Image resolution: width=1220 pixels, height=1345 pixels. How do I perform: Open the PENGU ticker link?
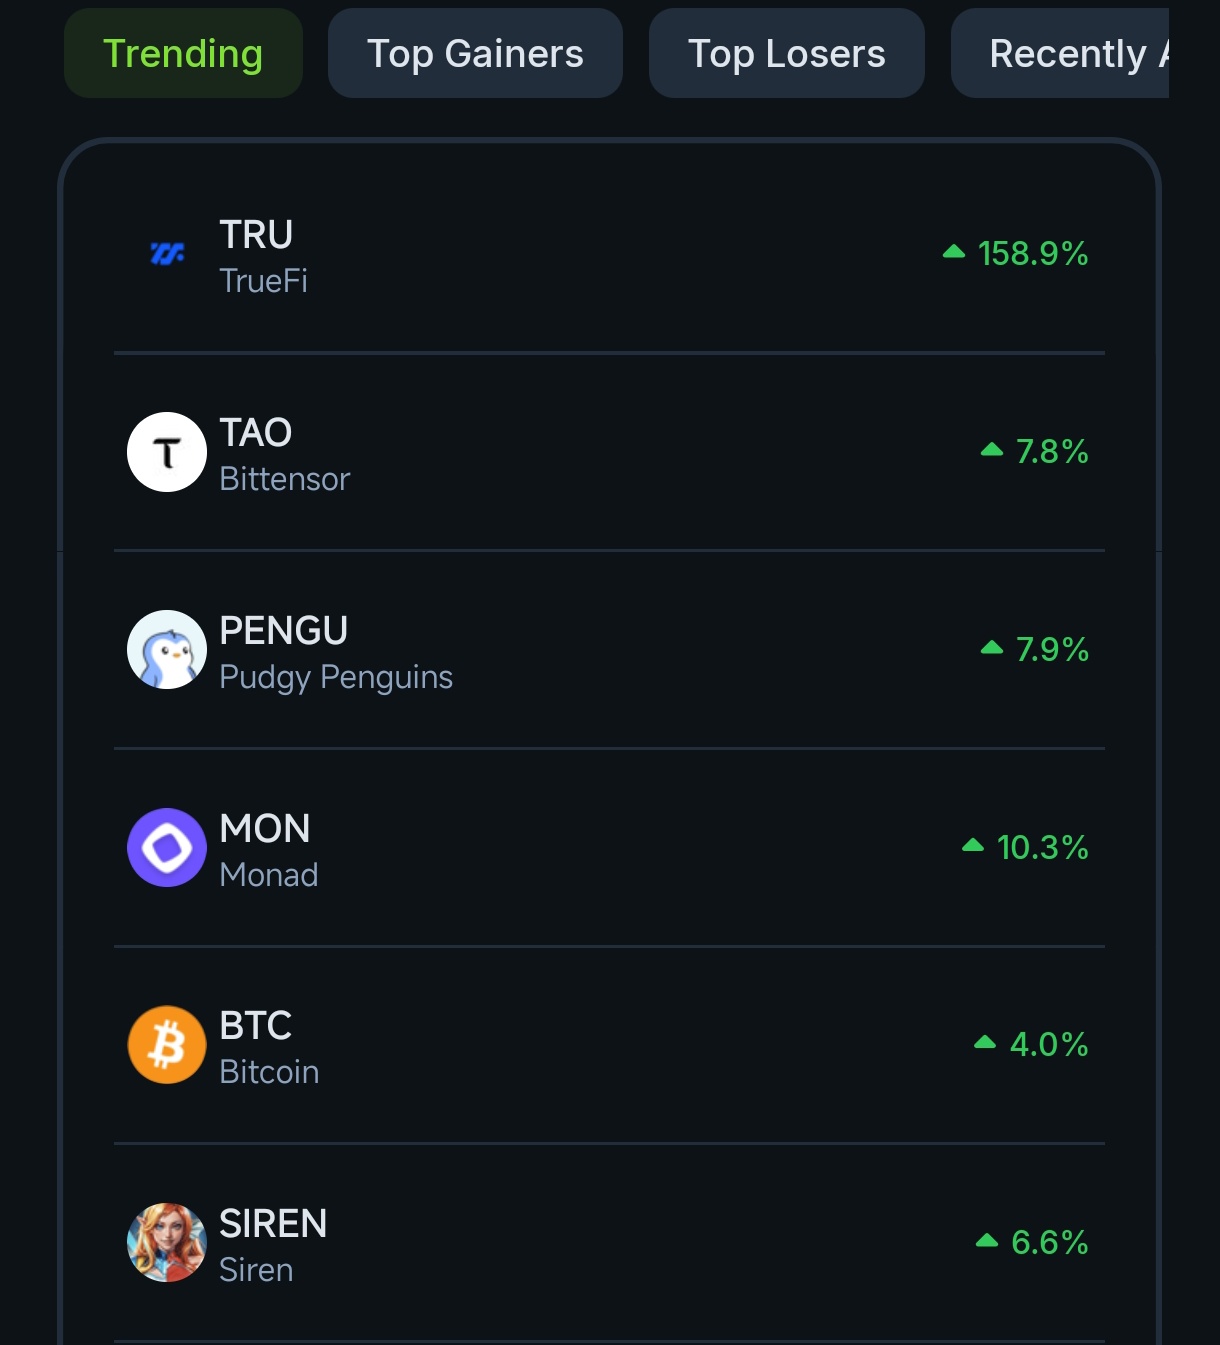(284, 631)
